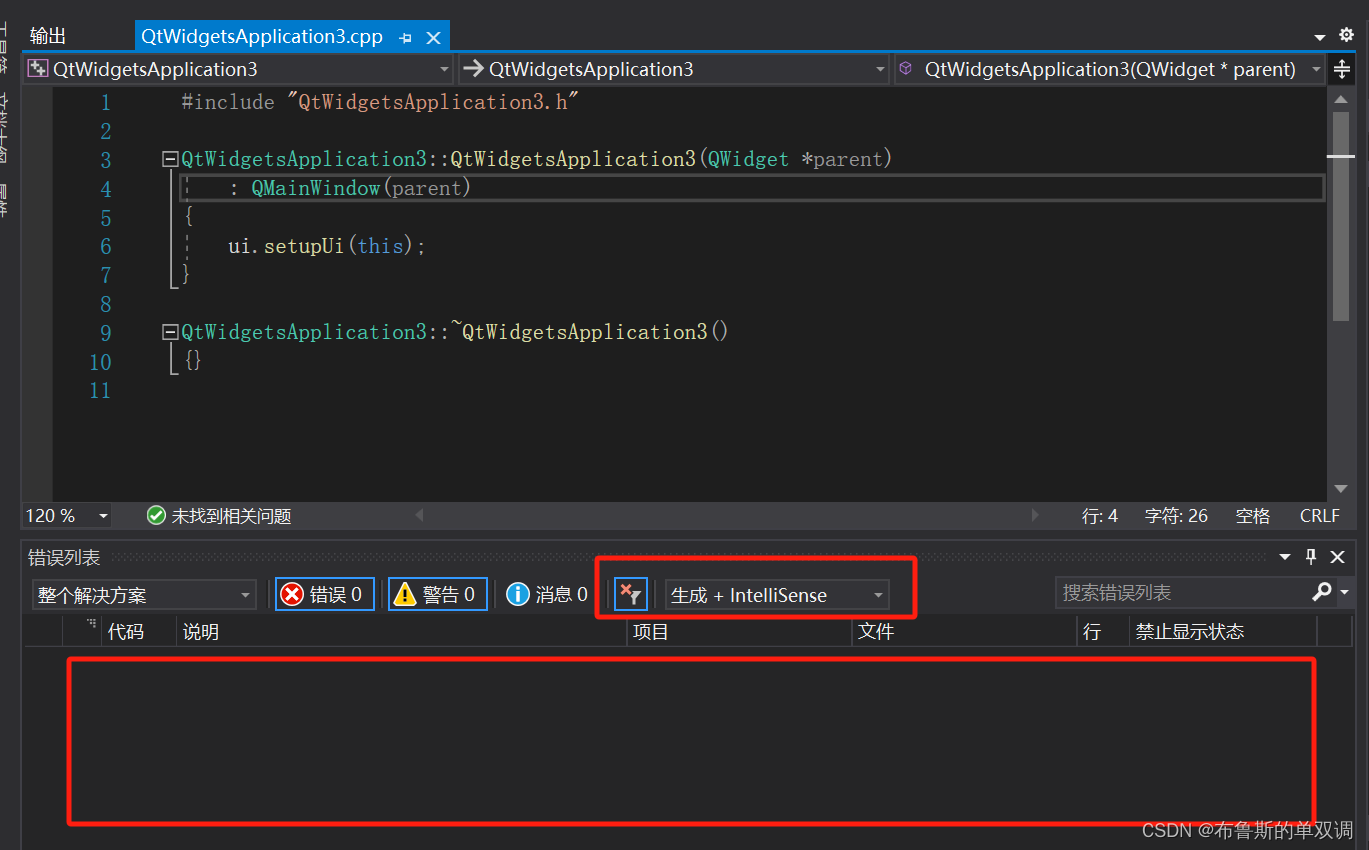1369x850 pixels.
Task: Collapse the constructor code block at line 3
Action: coord(171,158)
